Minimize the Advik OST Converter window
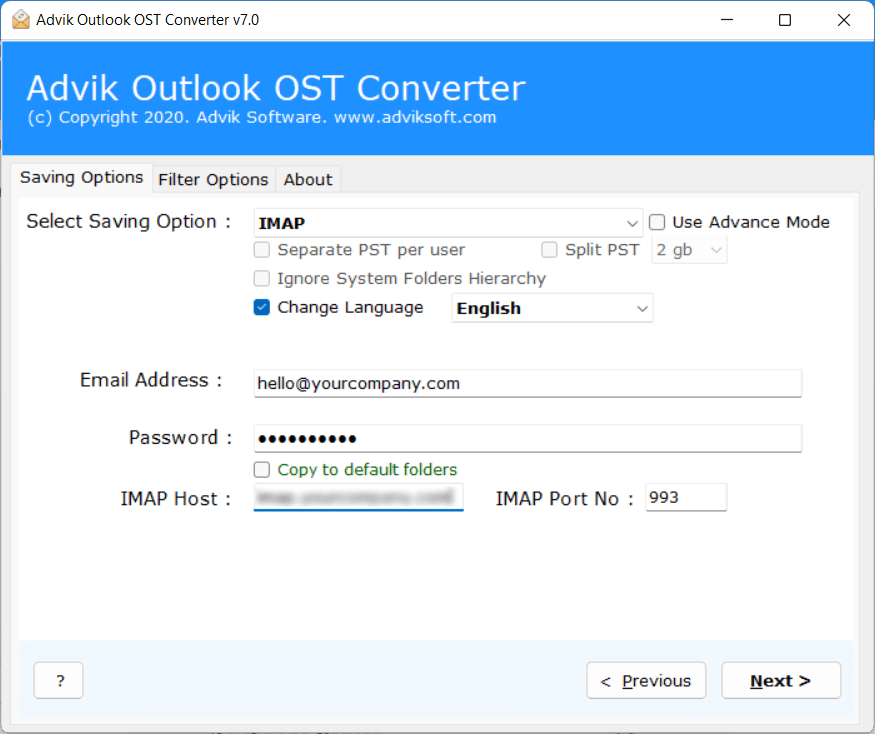The height and width of the screenshot is (734, 875). (727, 20)
